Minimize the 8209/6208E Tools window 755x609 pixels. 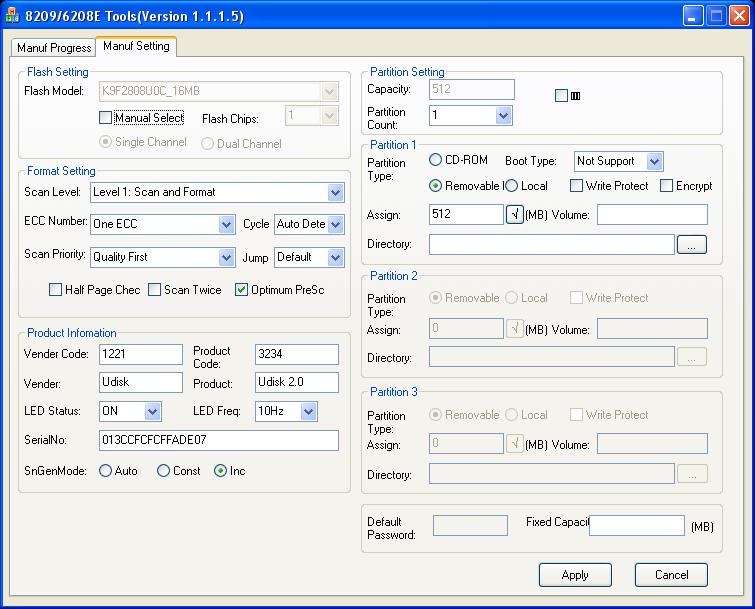pyautogui.click(x=692, y=17)
